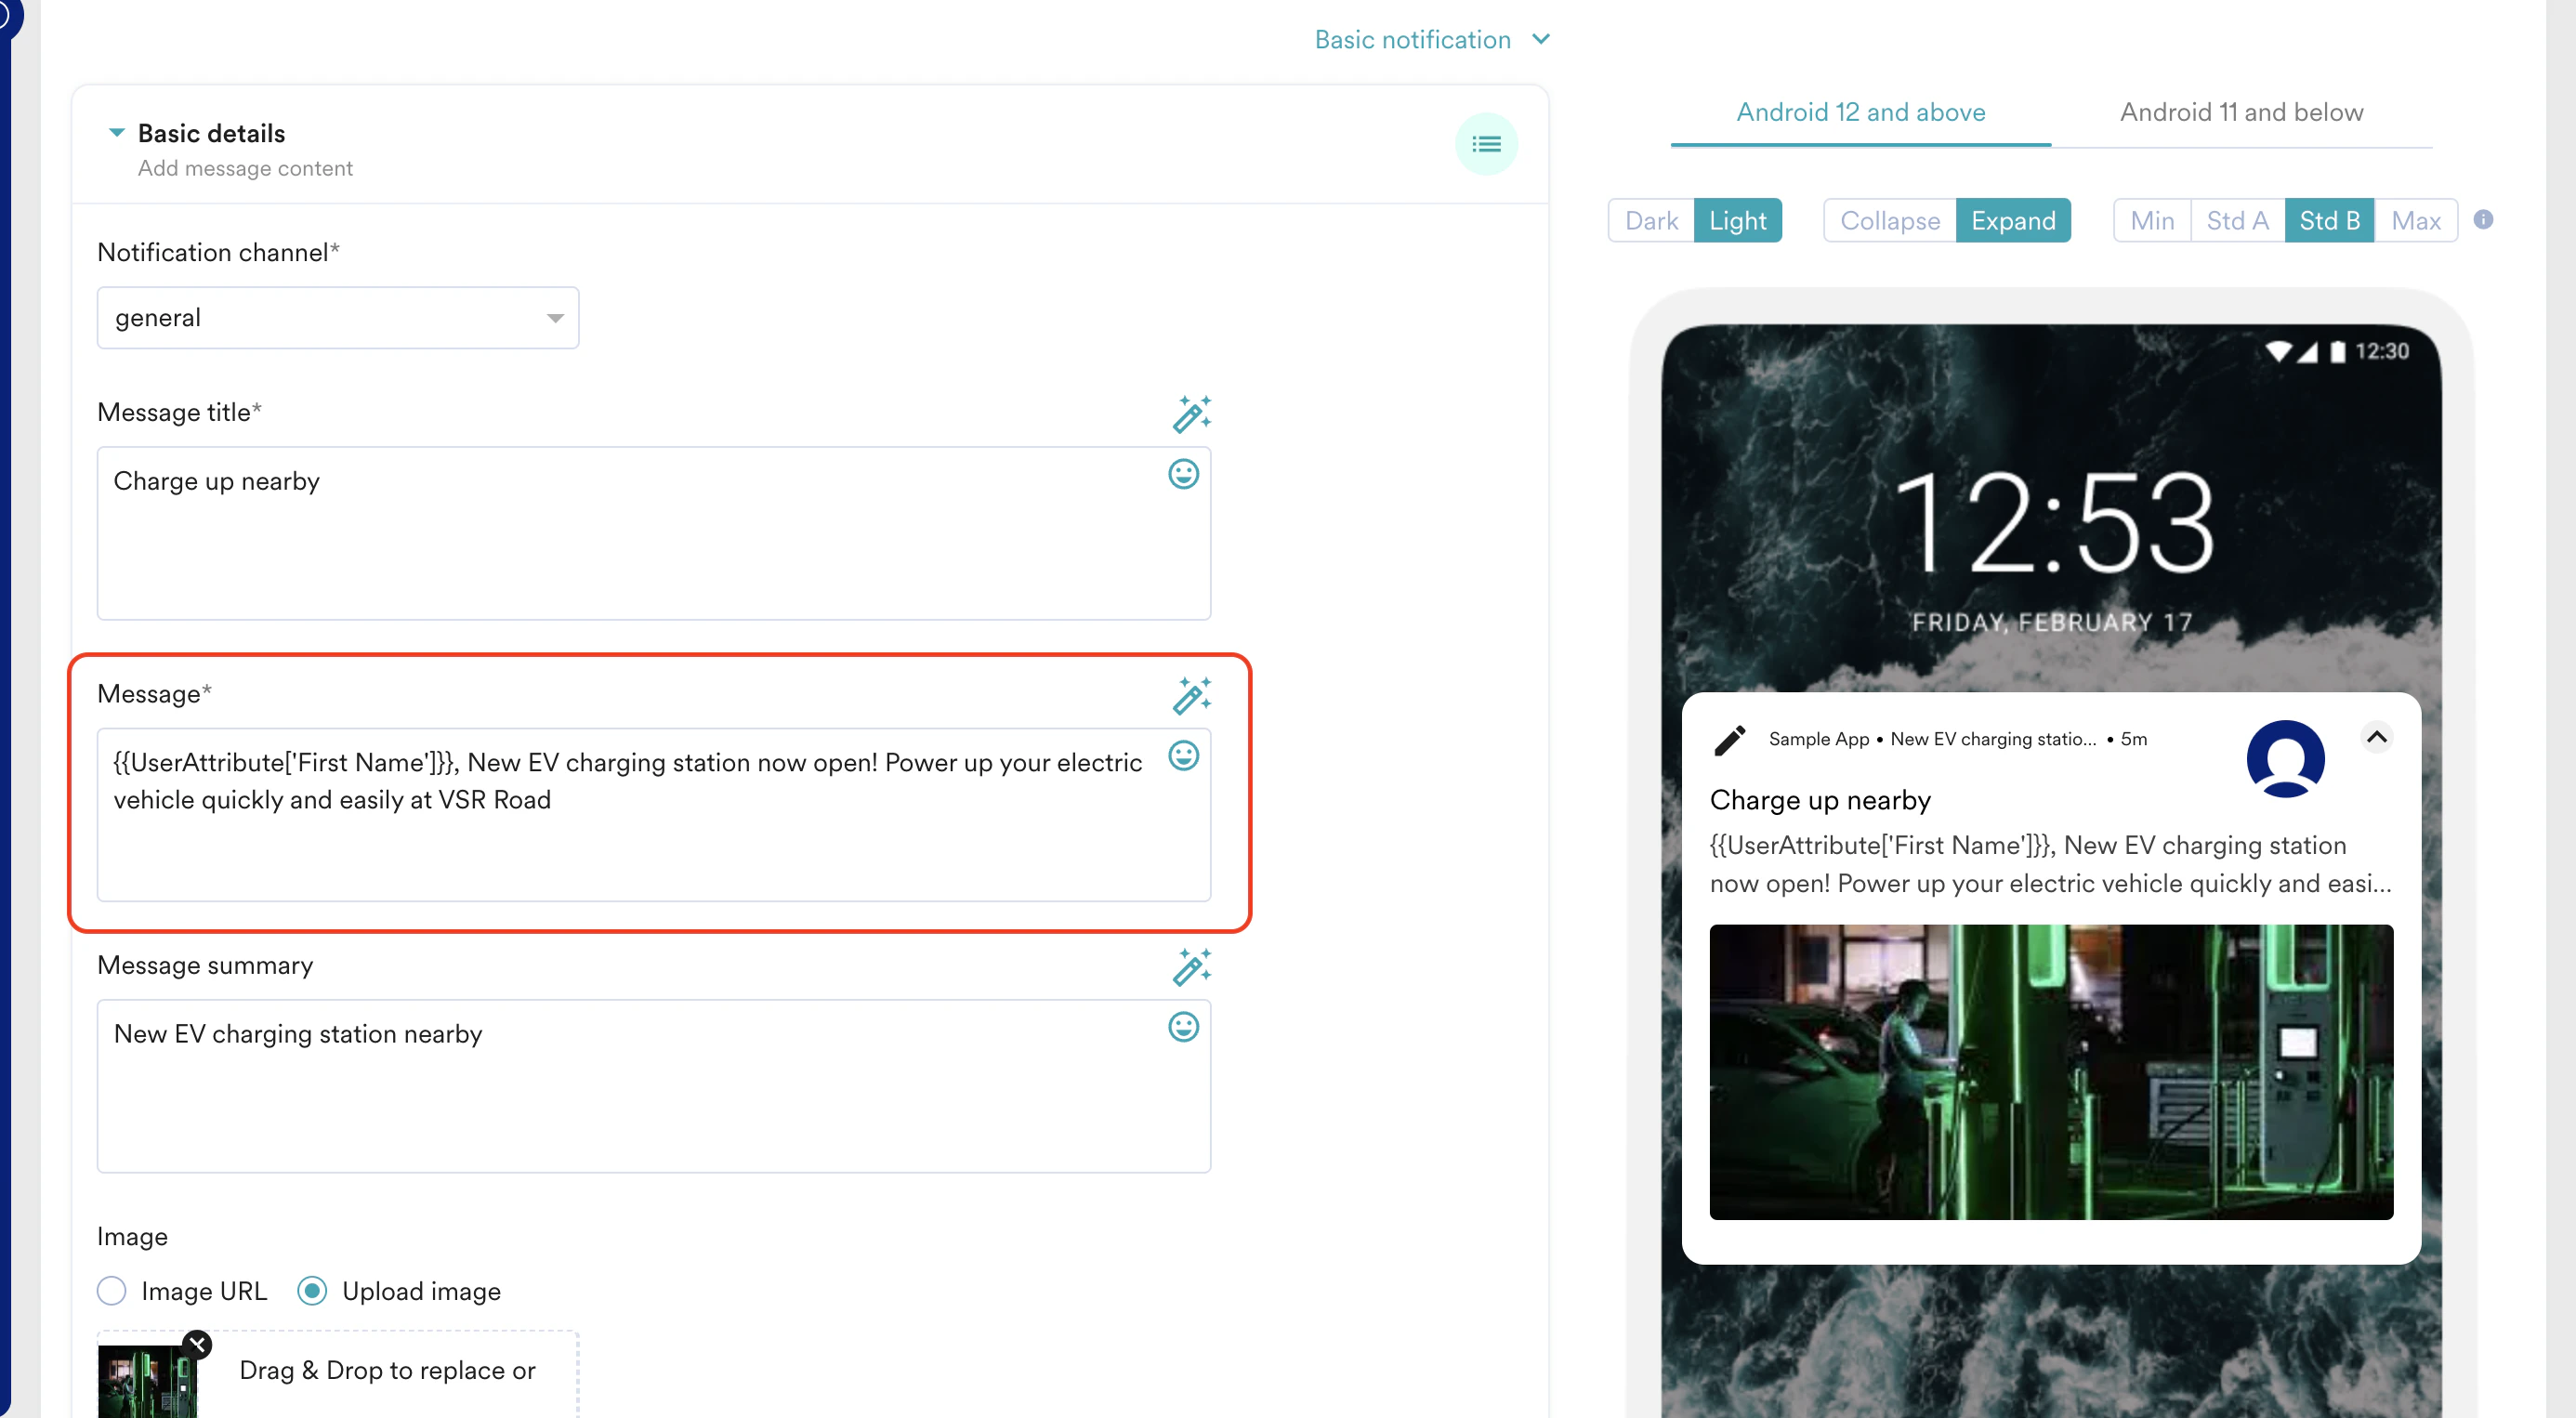This screenshot has height=1418, width=2576.
Task: Select the Android 12 and above tab
Action: 1861,112
